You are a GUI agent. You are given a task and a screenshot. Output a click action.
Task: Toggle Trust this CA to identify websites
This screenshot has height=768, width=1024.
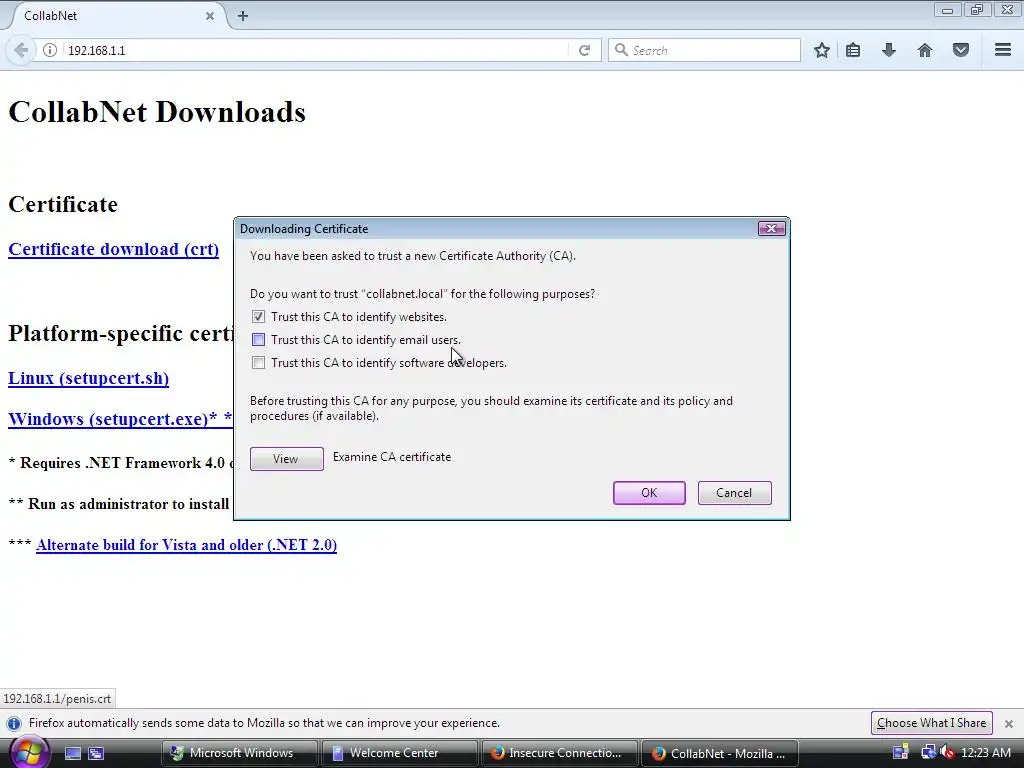(x=259, y=317)
